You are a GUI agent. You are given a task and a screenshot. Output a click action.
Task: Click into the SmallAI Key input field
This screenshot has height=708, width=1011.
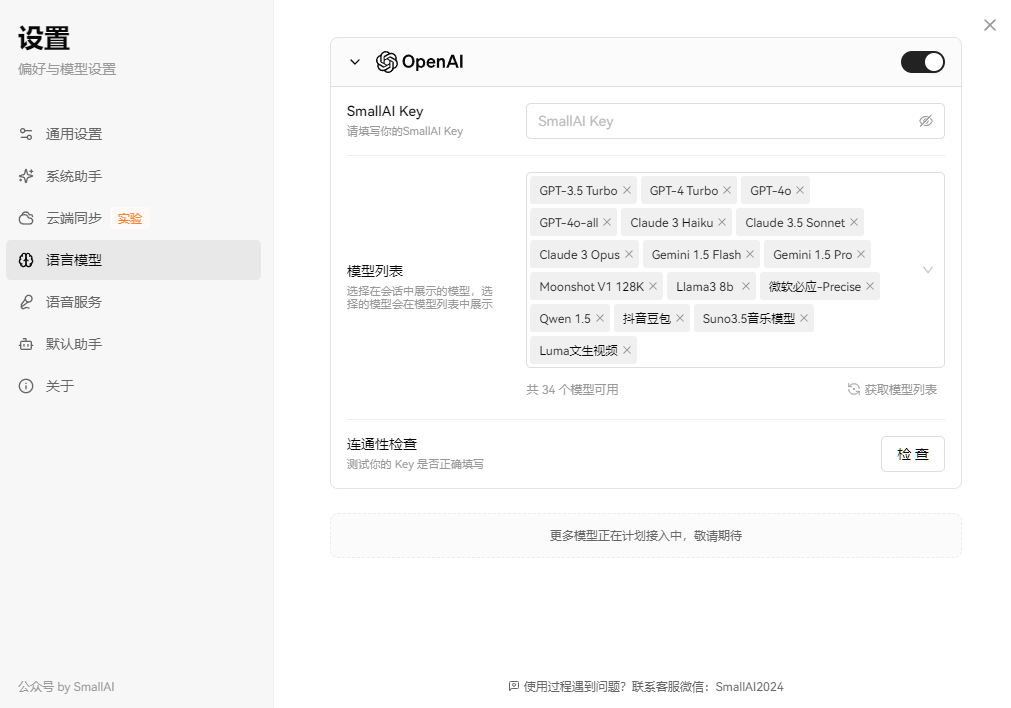pos(735,121)
